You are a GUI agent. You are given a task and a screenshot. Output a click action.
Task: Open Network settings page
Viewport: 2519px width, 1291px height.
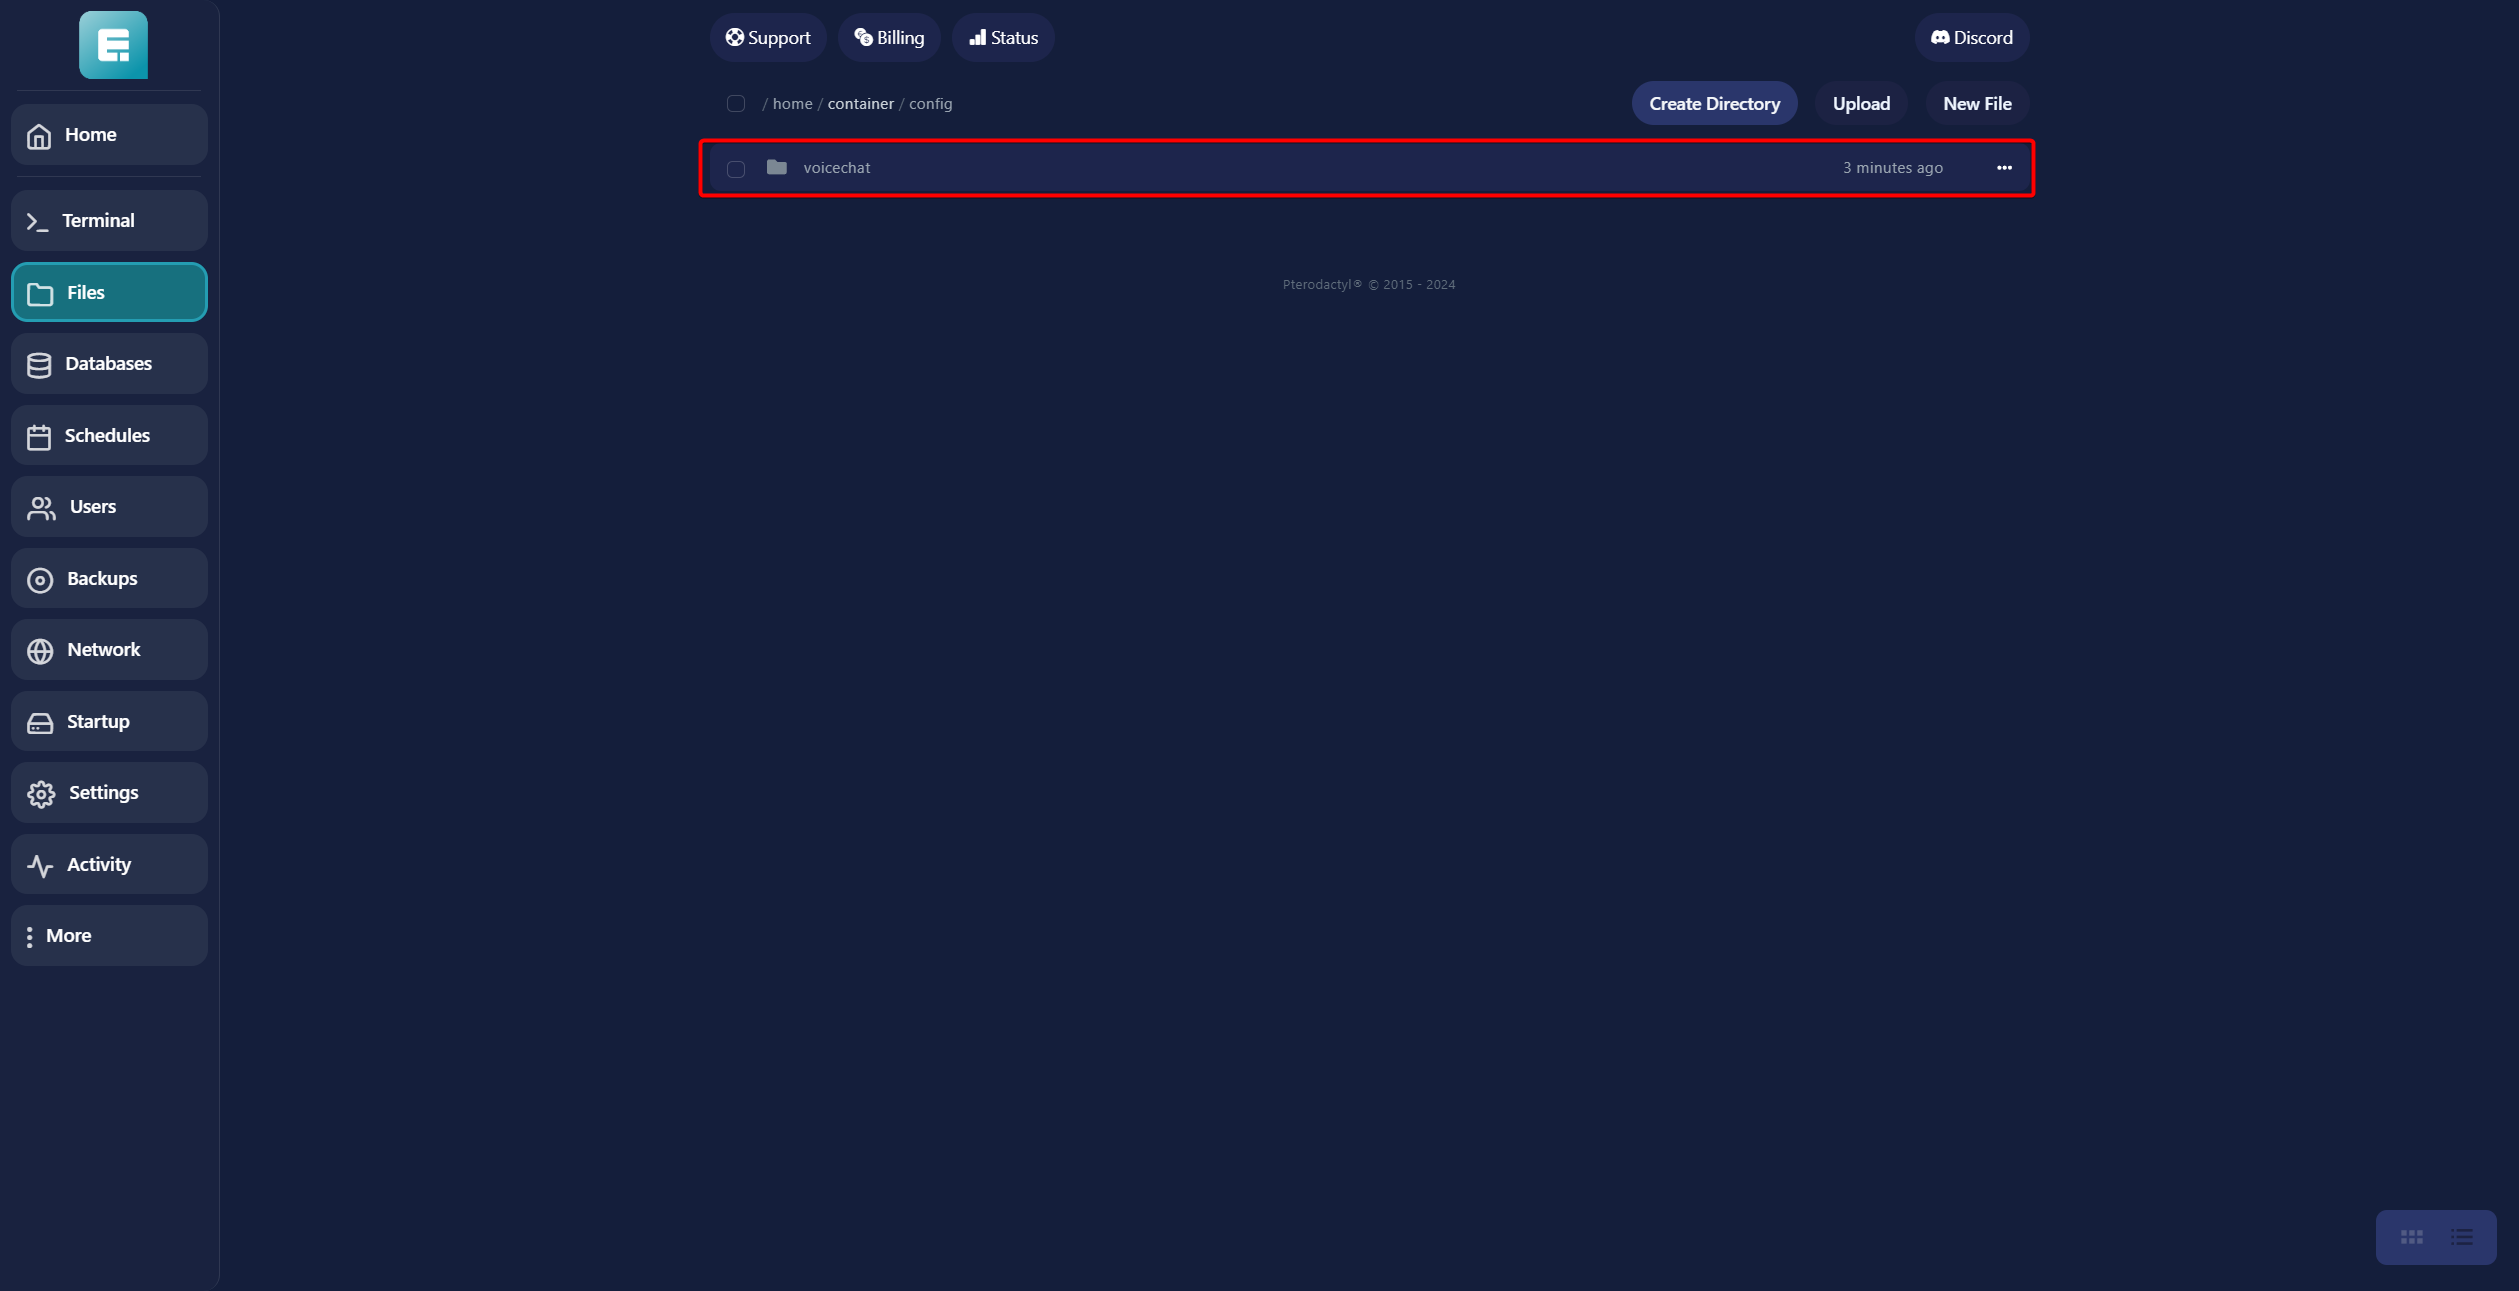109,650
